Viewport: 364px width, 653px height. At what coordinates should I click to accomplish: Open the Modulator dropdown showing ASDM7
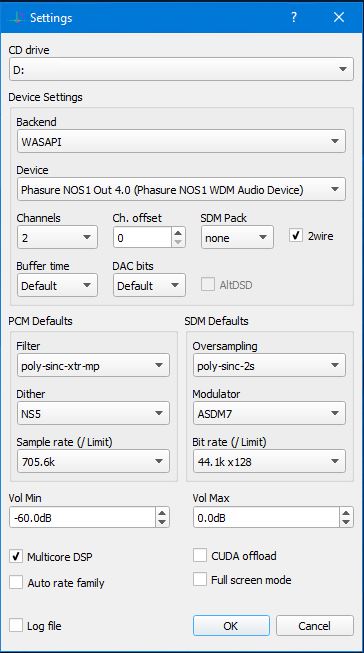point(269,413)
